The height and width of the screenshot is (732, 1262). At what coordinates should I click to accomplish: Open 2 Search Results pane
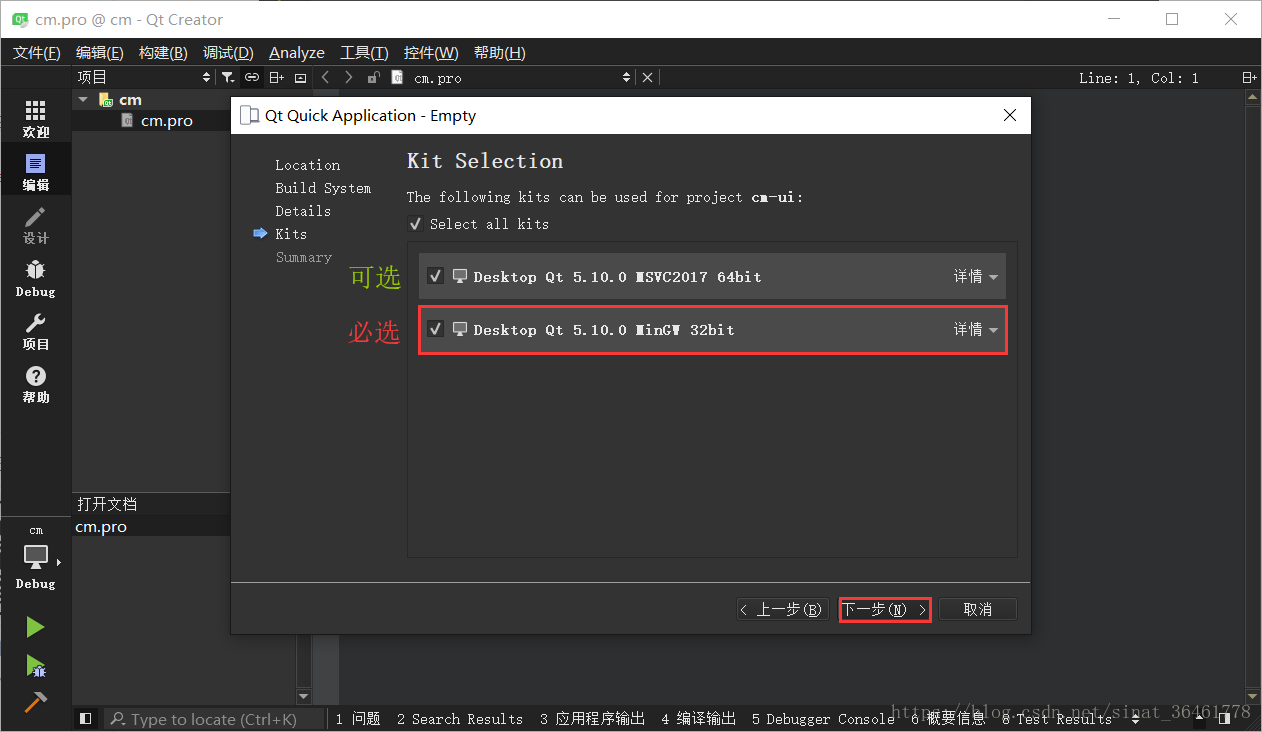[459, 718]
